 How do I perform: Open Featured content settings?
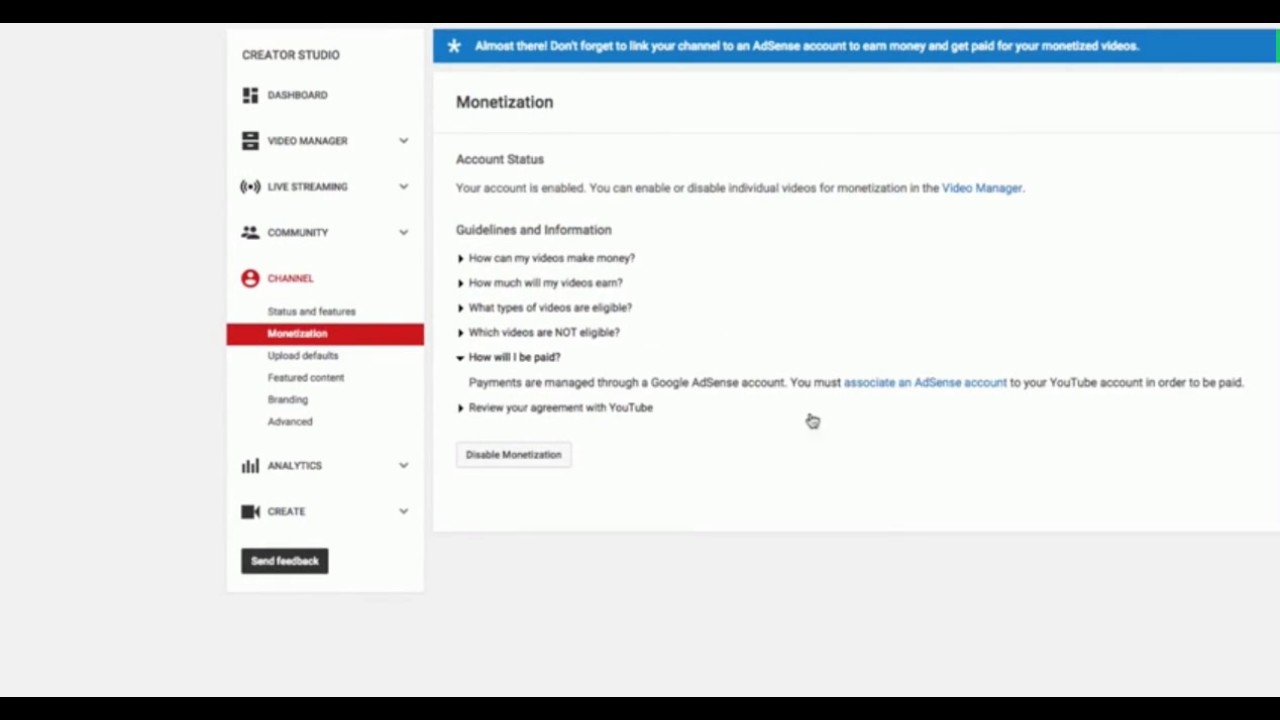(x=306, y=378)
